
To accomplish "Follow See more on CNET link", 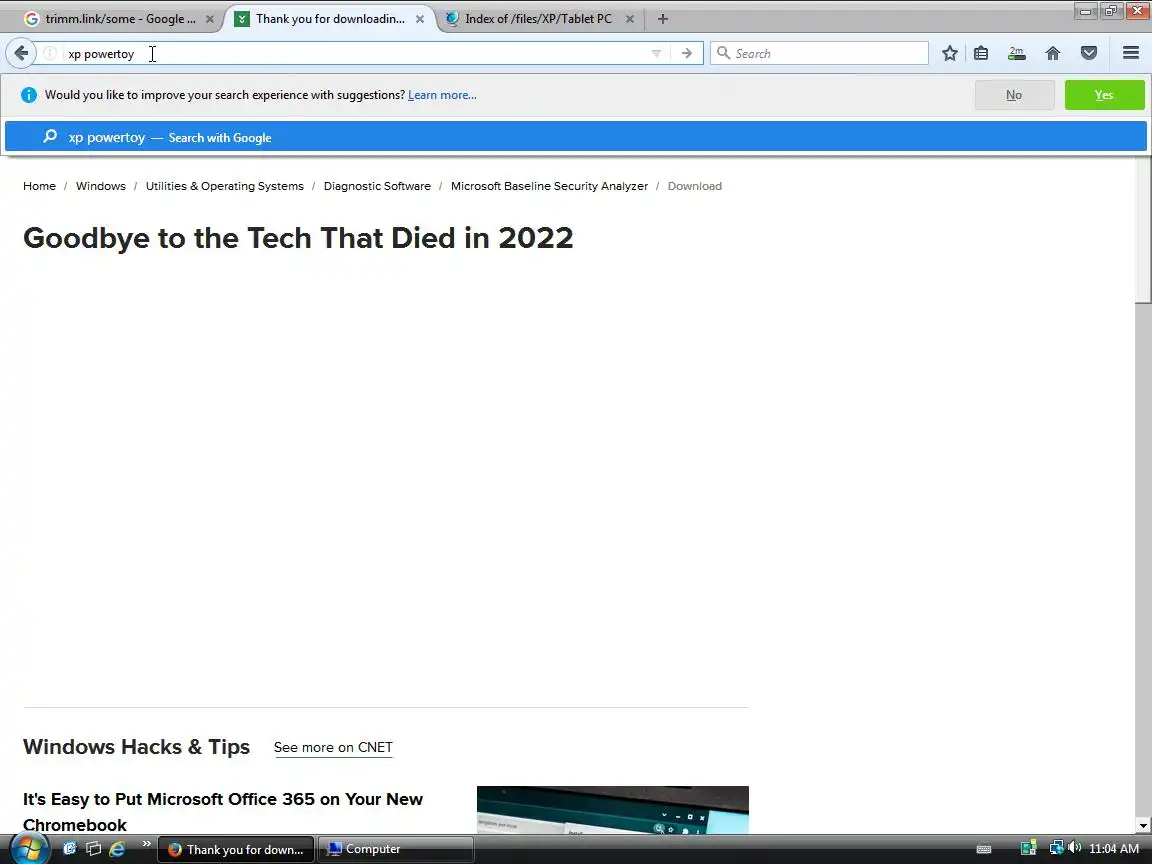I will [x=333, y=747].
